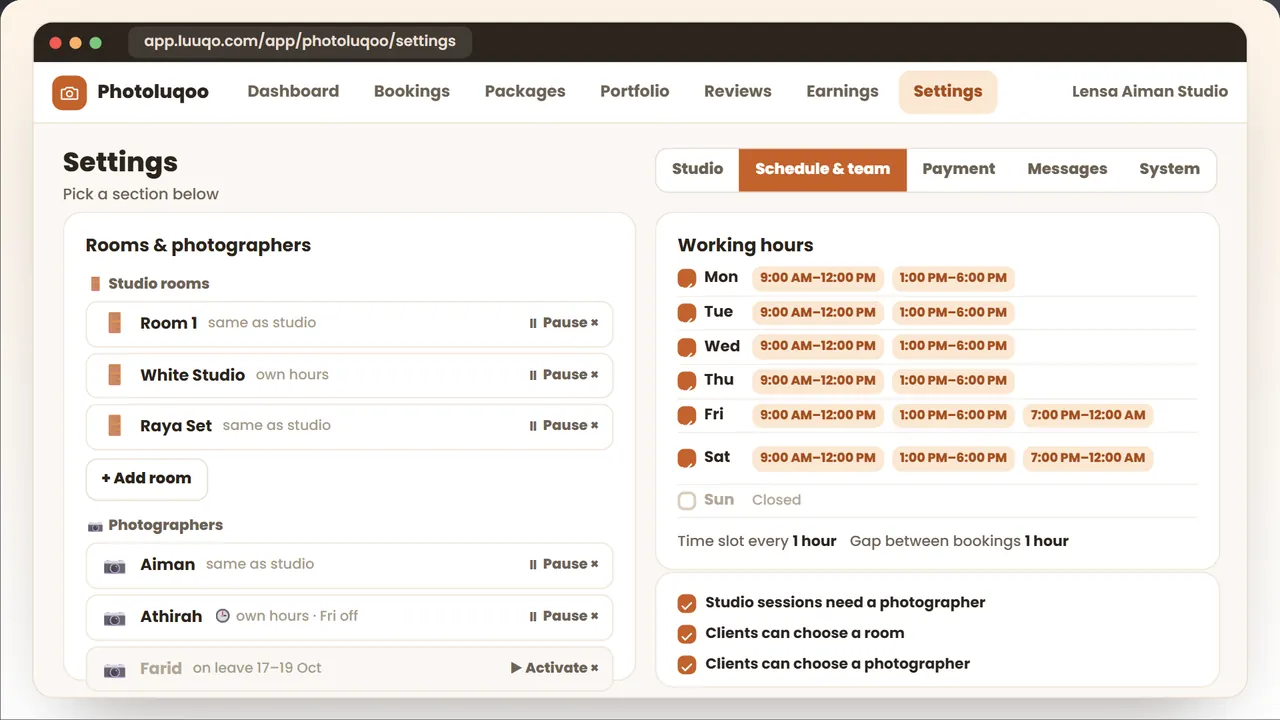The image size is (1280, 720).
Task: Switch to the Studio settings tab
Action: 697,169
